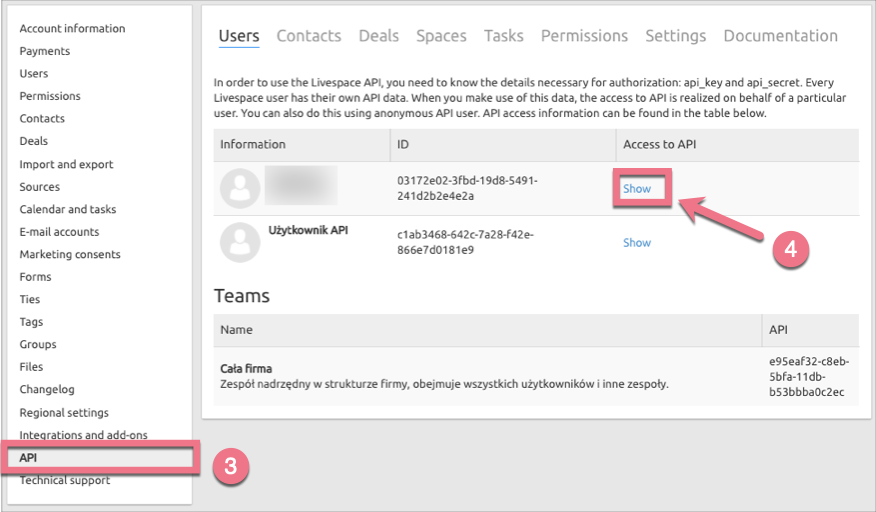Open the Documentation tab
The image size is (876, 512).
780,36
